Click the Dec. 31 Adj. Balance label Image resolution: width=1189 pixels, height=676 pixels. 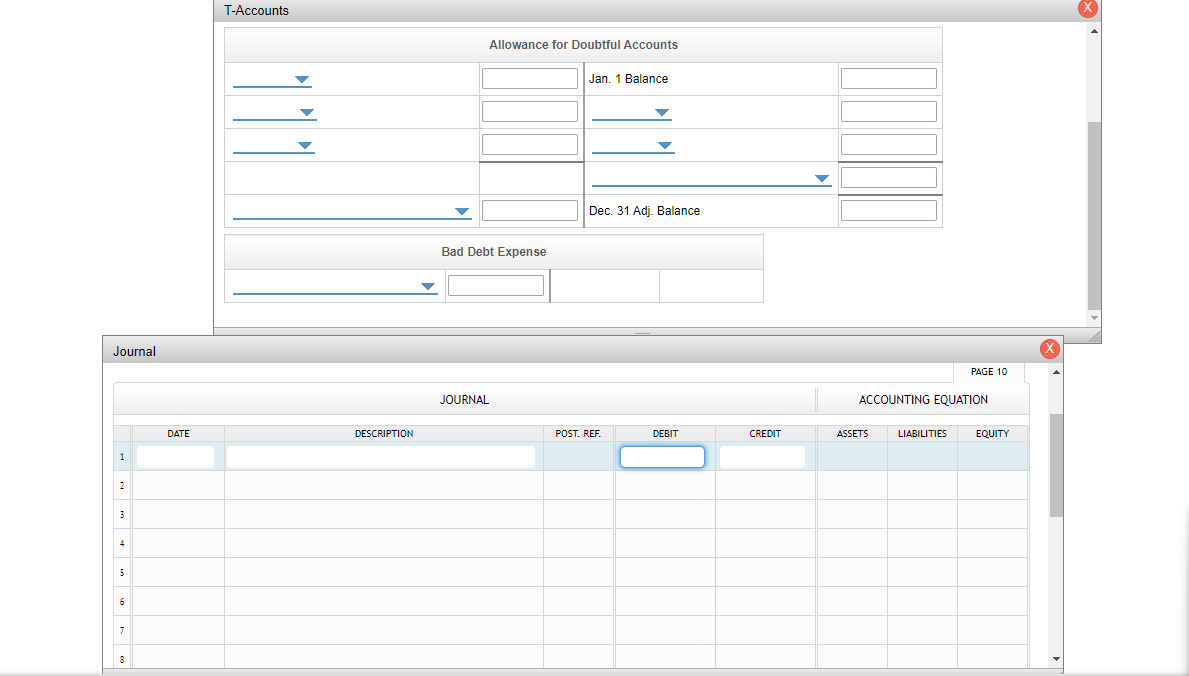click(x=645, y=211)
